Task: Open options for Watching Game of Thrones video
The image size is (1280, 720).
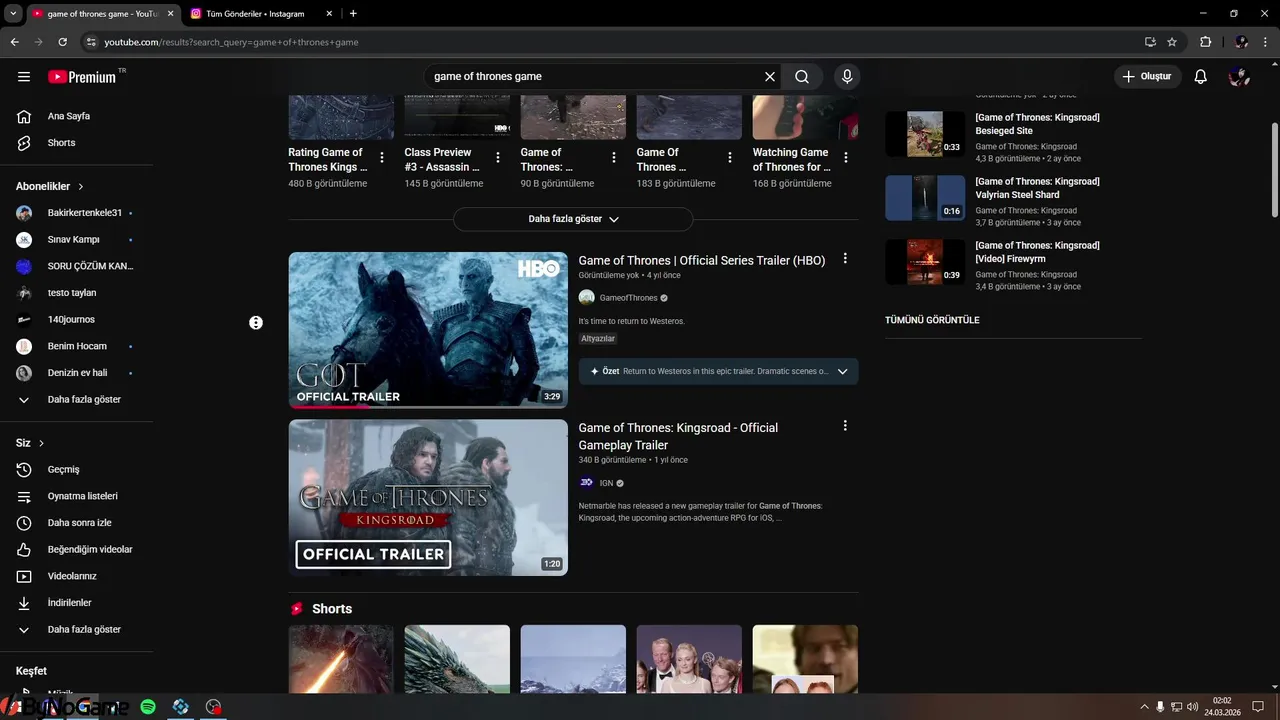Action: pos(846,158)
